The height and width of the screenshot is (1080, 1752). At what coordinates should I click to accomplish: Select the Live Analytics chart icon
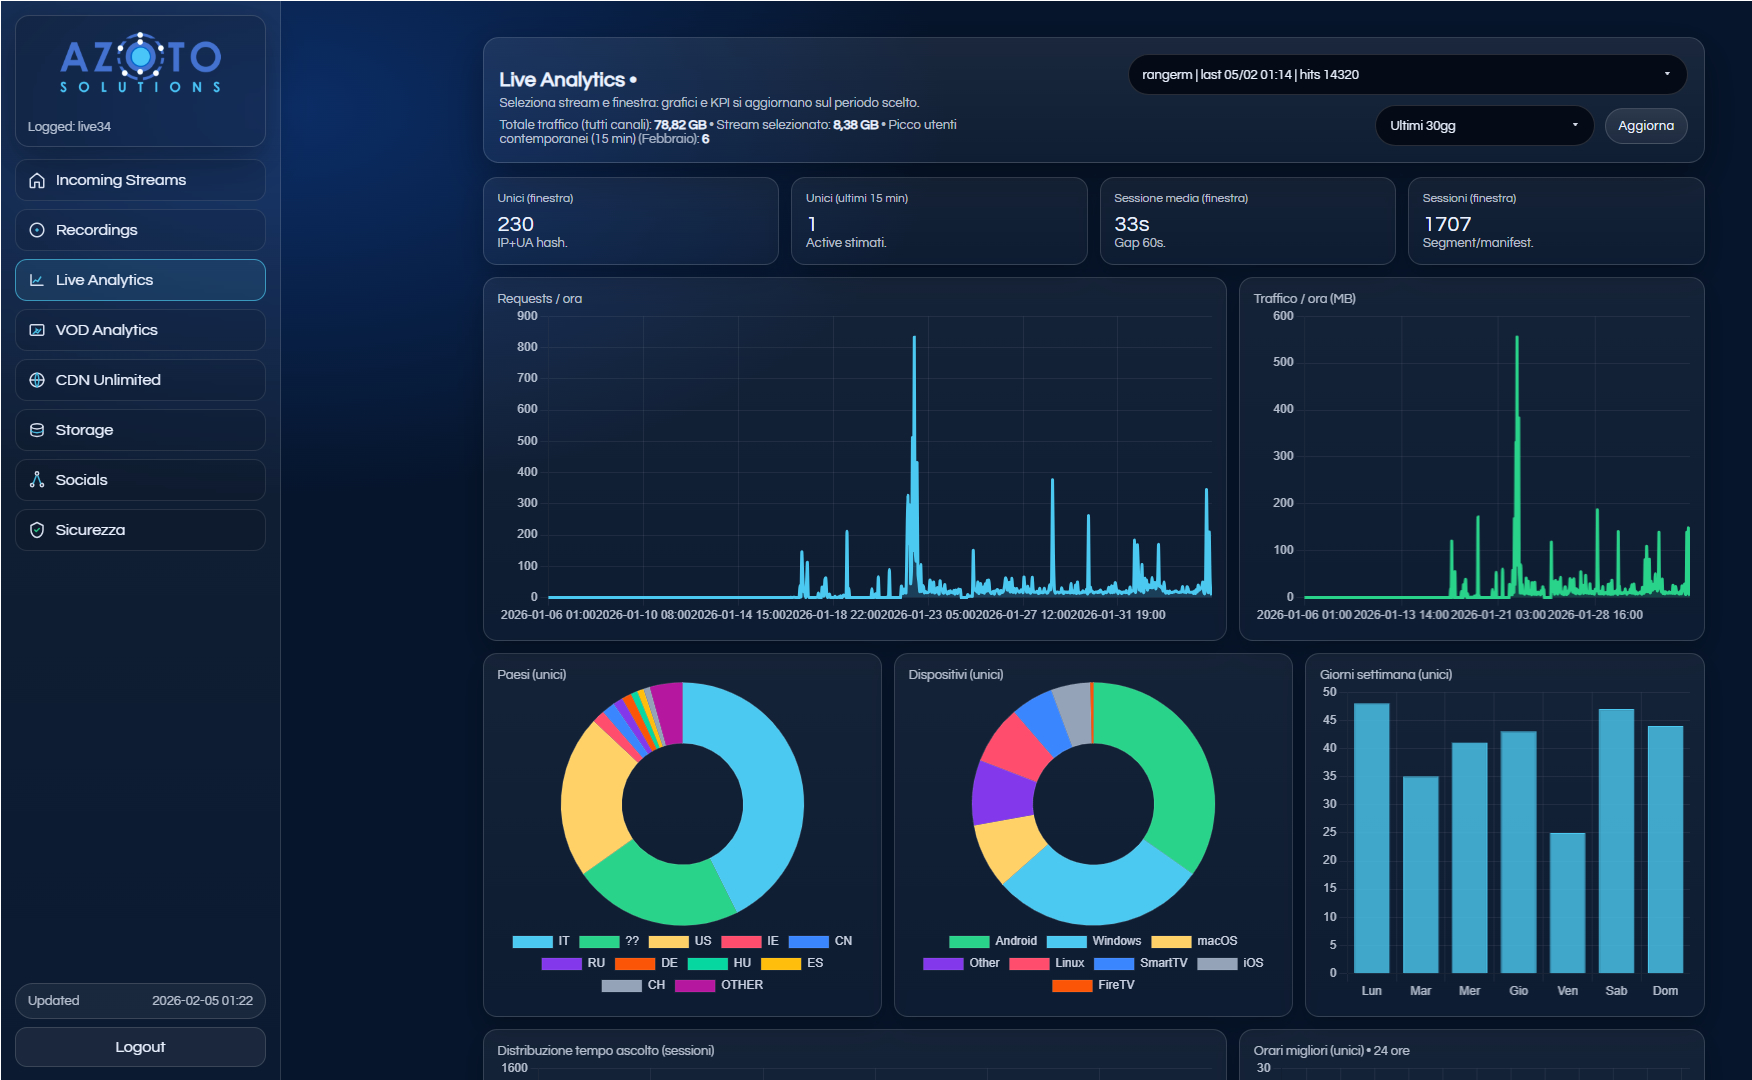coord(37,280)
